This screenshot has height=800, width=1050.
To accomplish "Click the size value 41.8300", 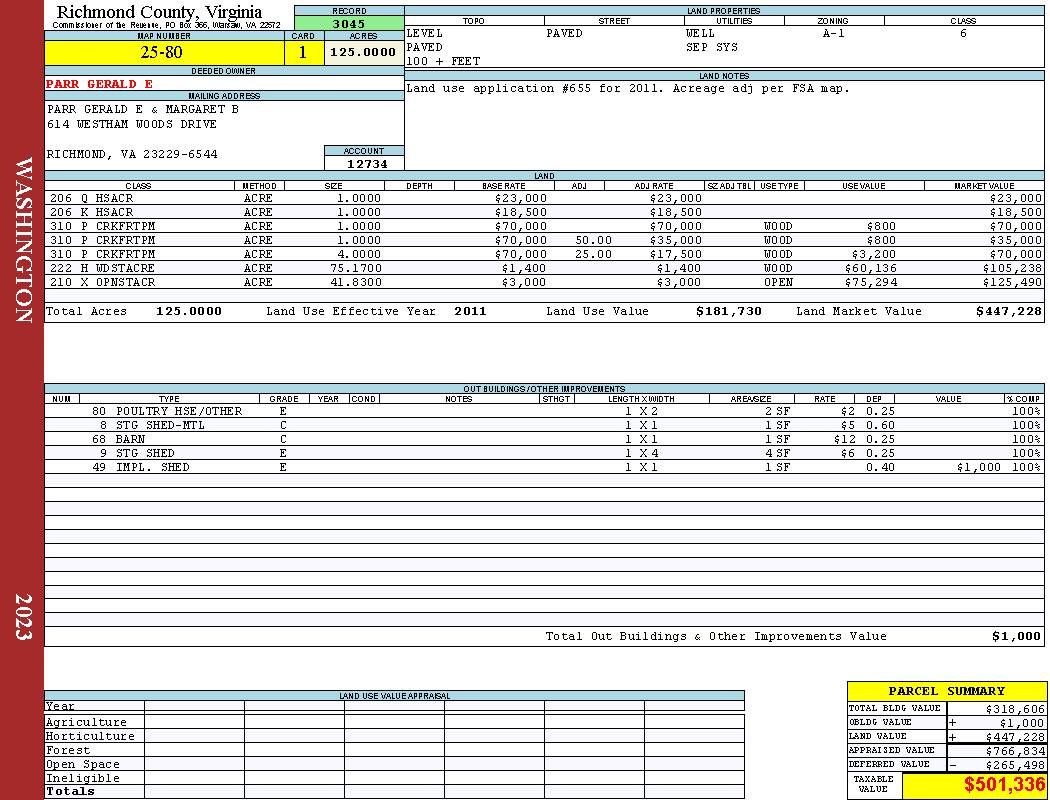I will click(x=356, y=282).
